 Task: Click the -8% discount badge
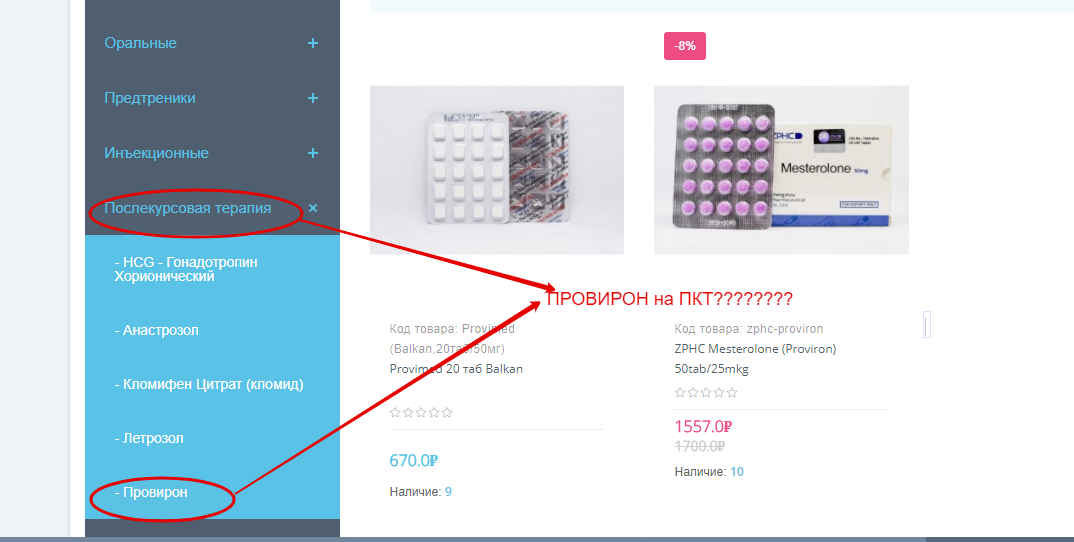click(x=684, y=46)
